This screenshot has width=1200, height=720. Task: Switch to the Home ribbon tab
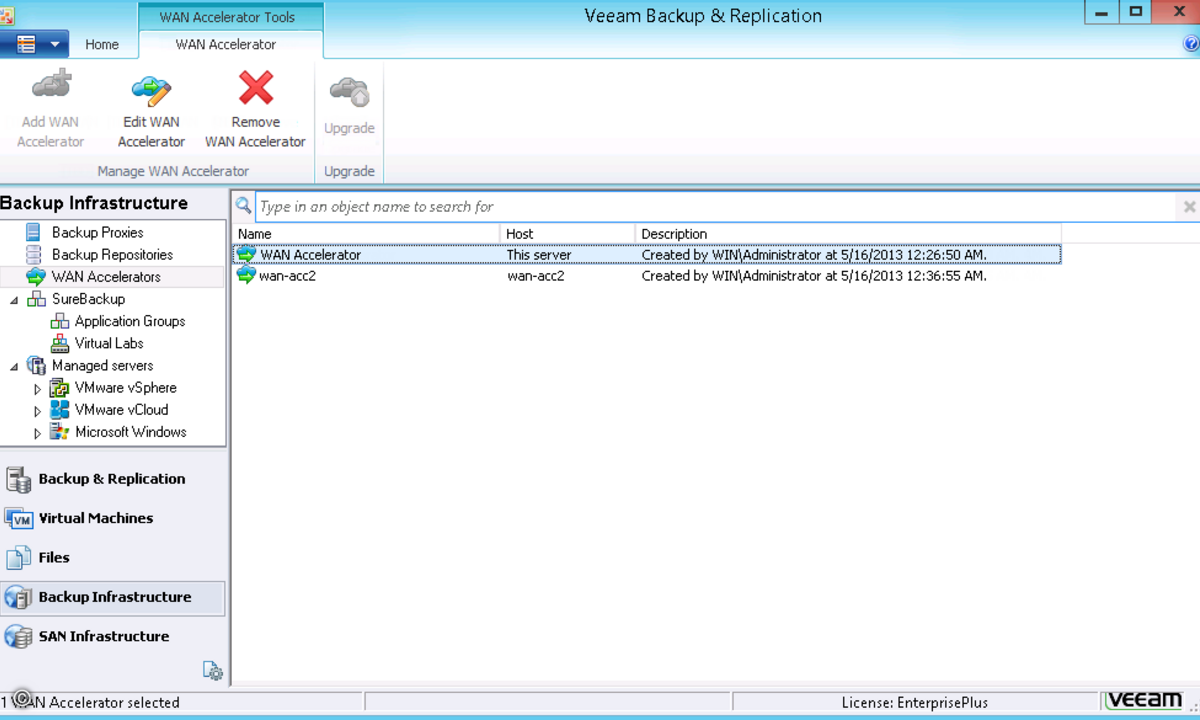(x=102, y=44)
